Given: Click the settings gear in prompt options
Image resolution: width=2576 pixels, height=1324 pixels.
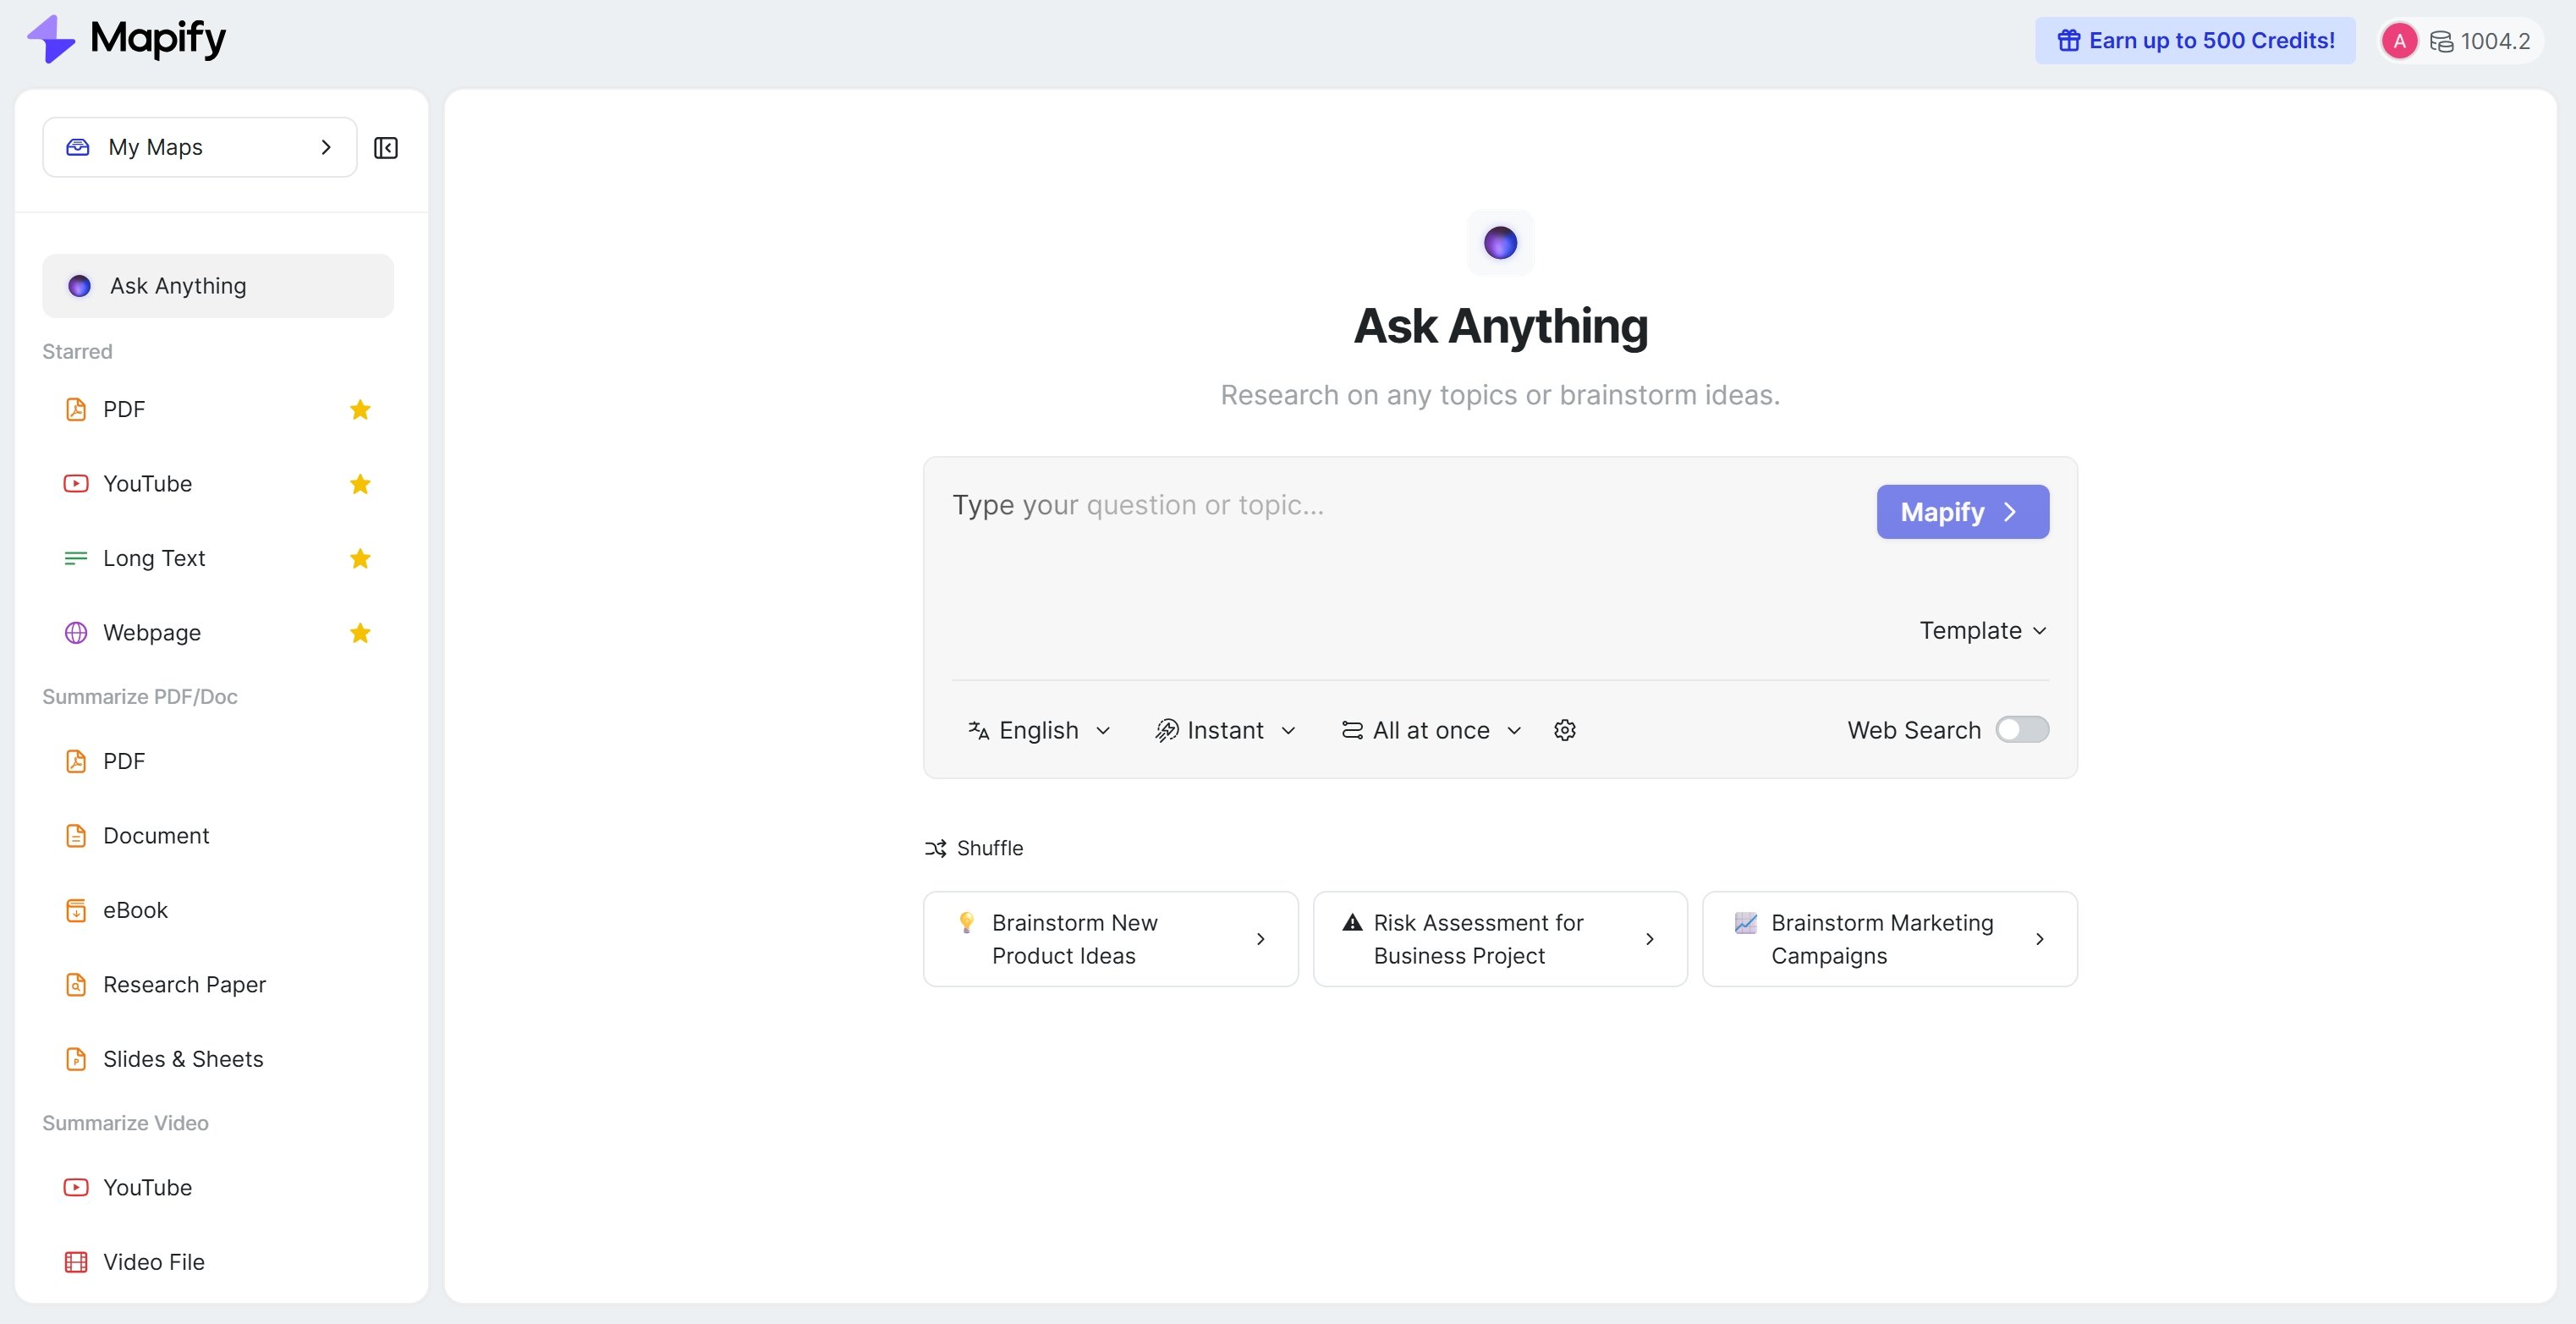Looking at the screenshot, I should [1564, 730].
